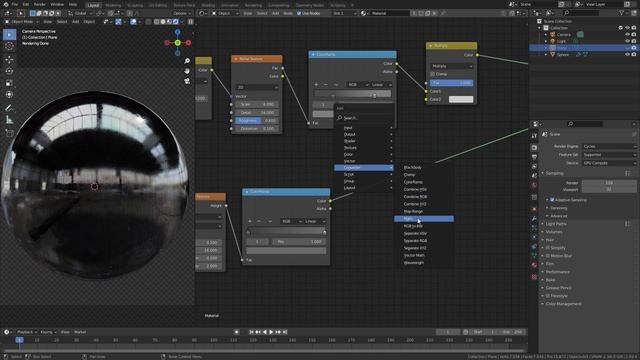Toggle viewport overlays button
Screen dimensions: 640x360
point(133,22)
